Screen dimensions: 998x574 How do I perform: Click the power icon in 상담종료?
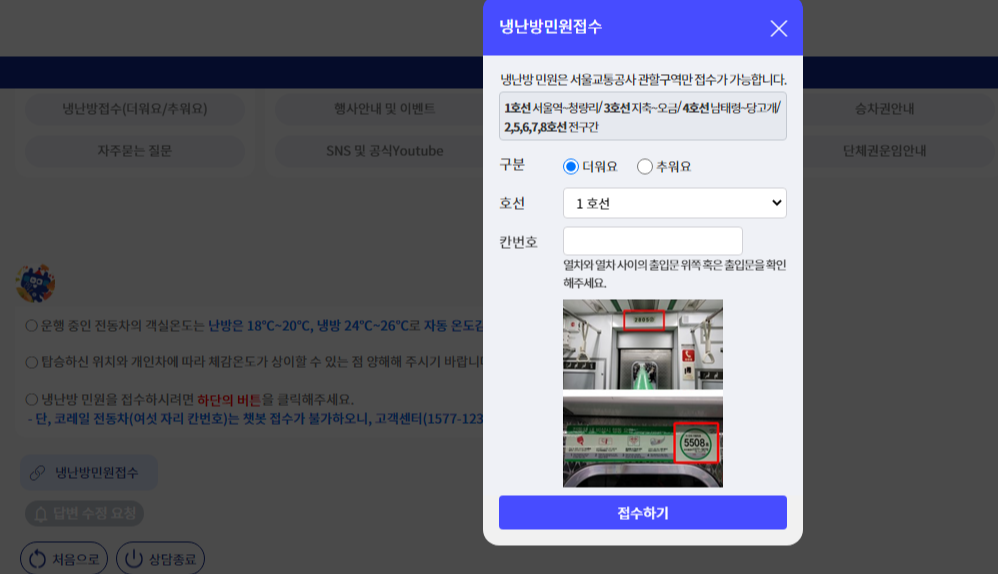tap(134, 559)
